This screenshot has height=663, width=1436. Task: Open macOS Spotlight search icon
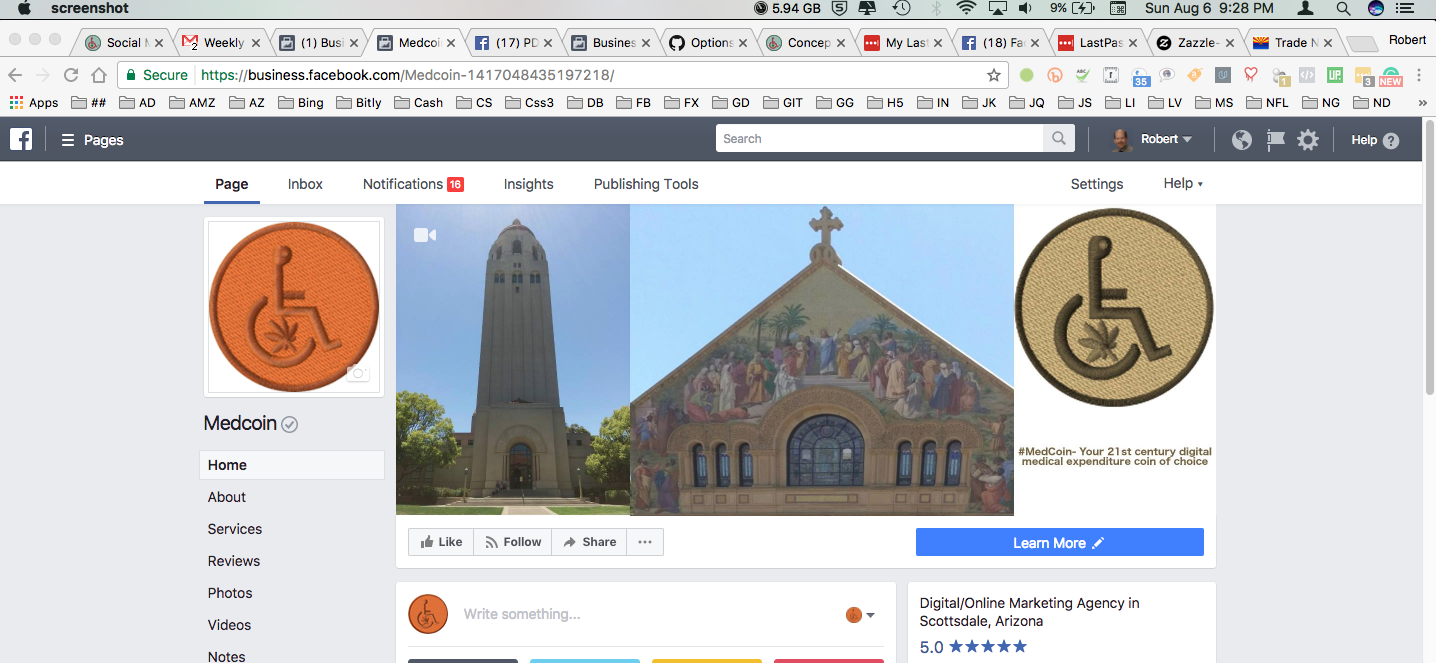pos(1343,8)
